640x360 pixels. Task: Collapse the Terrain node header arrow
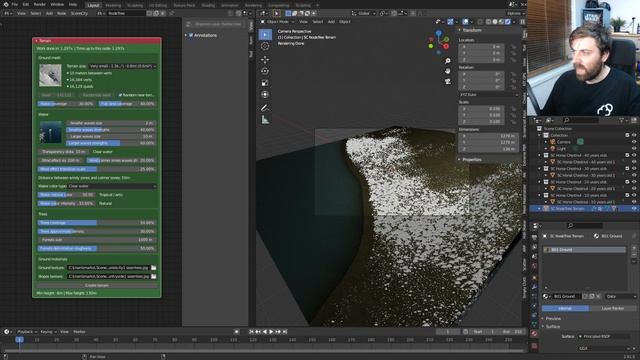36,41
